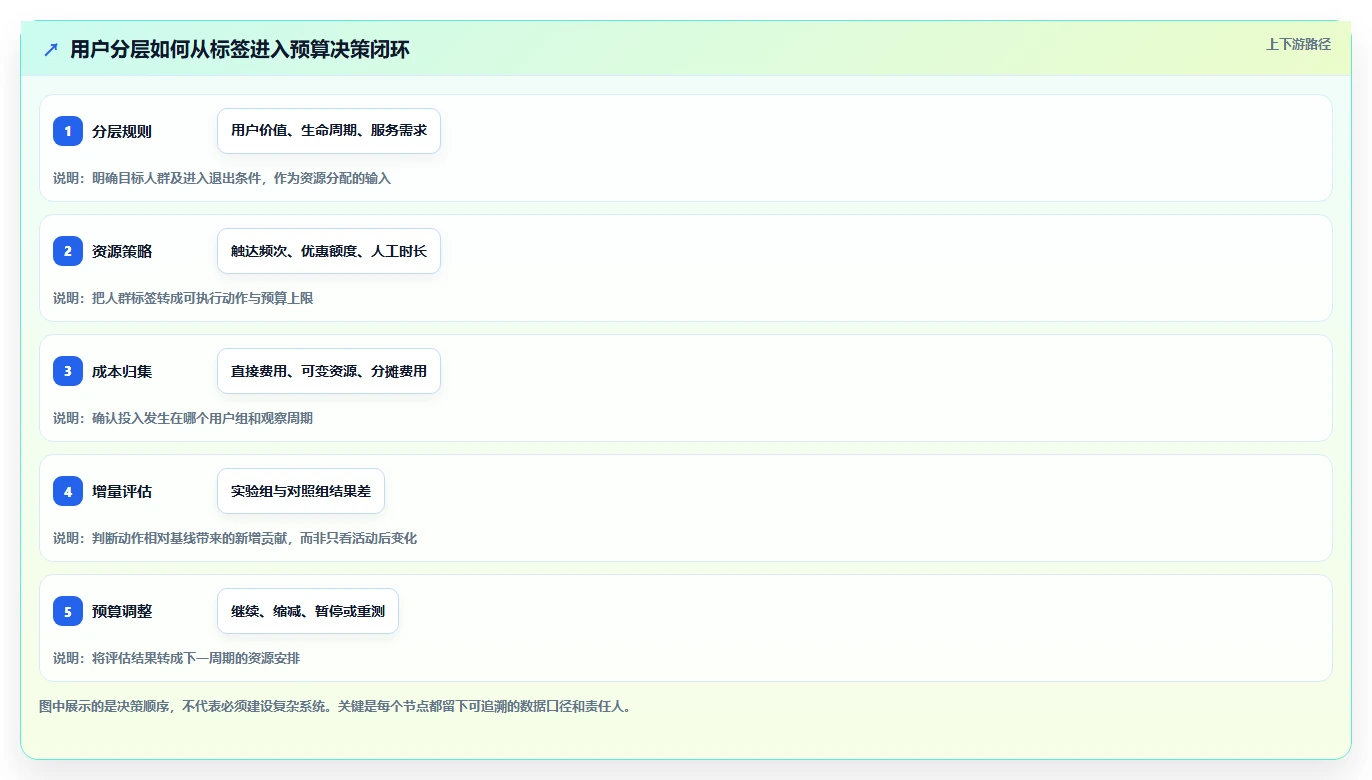Viewport: 1372px width, 780px height.
Task: Click the step 1 number badge
Action: tap(68, 131)
